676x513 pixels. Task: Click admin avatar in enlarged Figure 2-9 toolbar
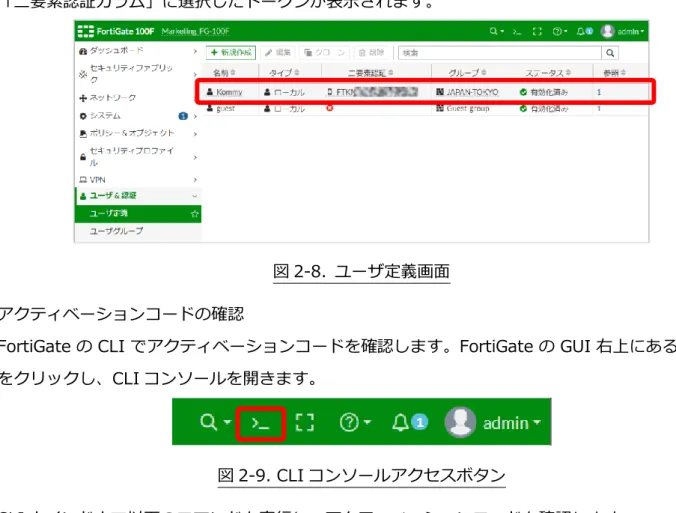click(460, 422)
